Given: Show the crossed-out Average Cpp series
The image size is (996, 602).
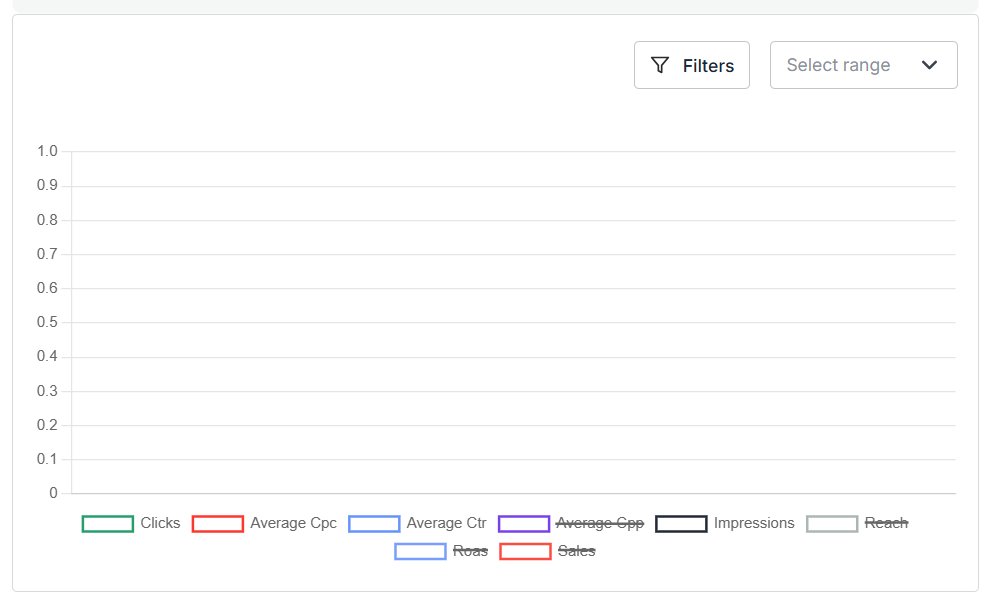Looking at the screenshot, I should (599, 523).
